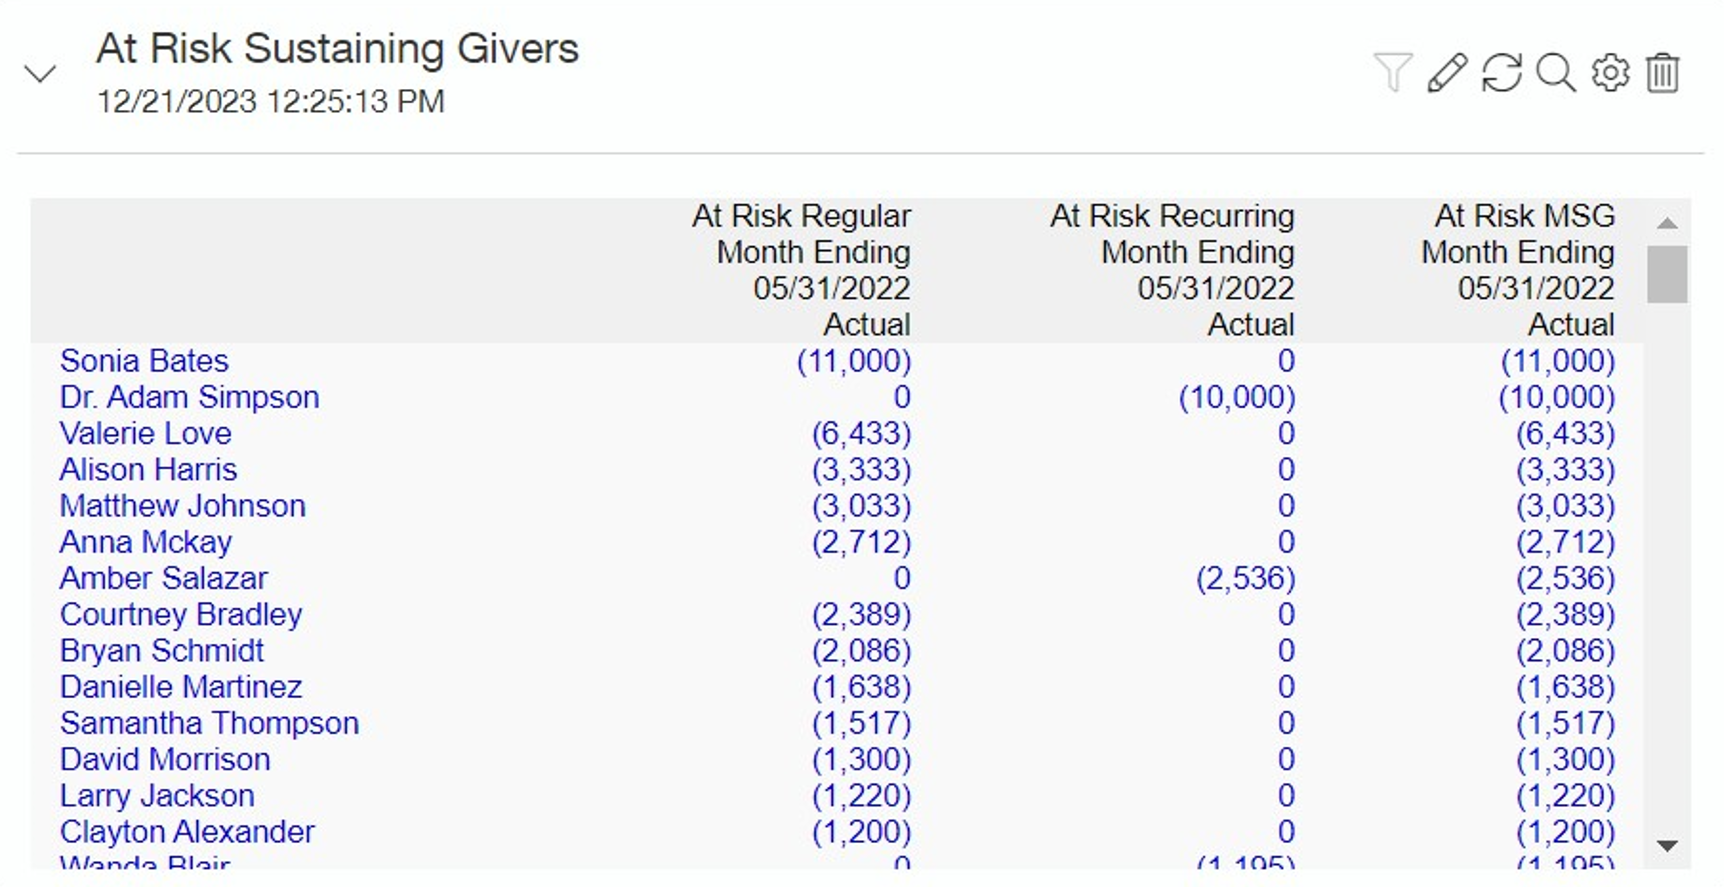Open the gear settings icon

1610,73
